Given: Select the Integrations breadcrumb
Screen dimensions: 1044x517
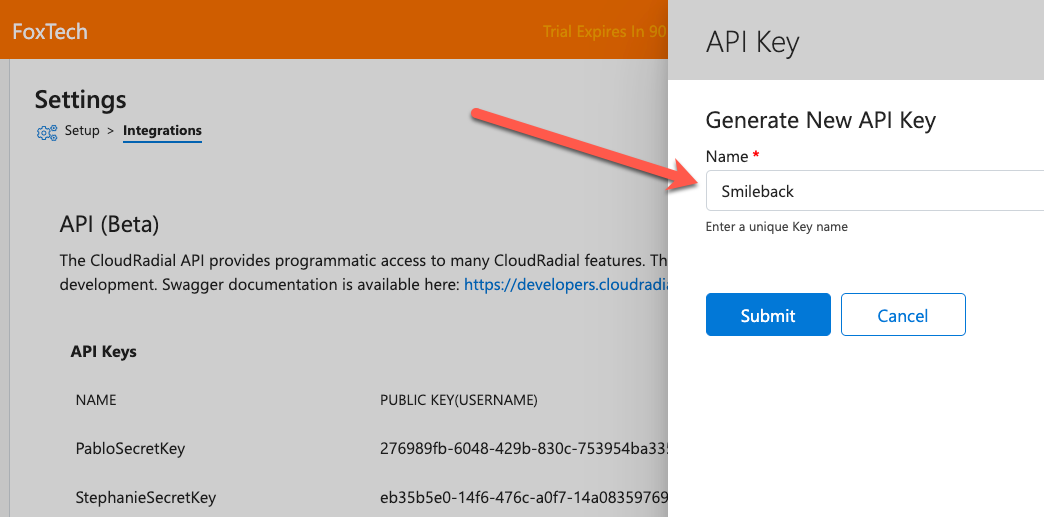Looking at the screenshot, I should tap(162, 131).
